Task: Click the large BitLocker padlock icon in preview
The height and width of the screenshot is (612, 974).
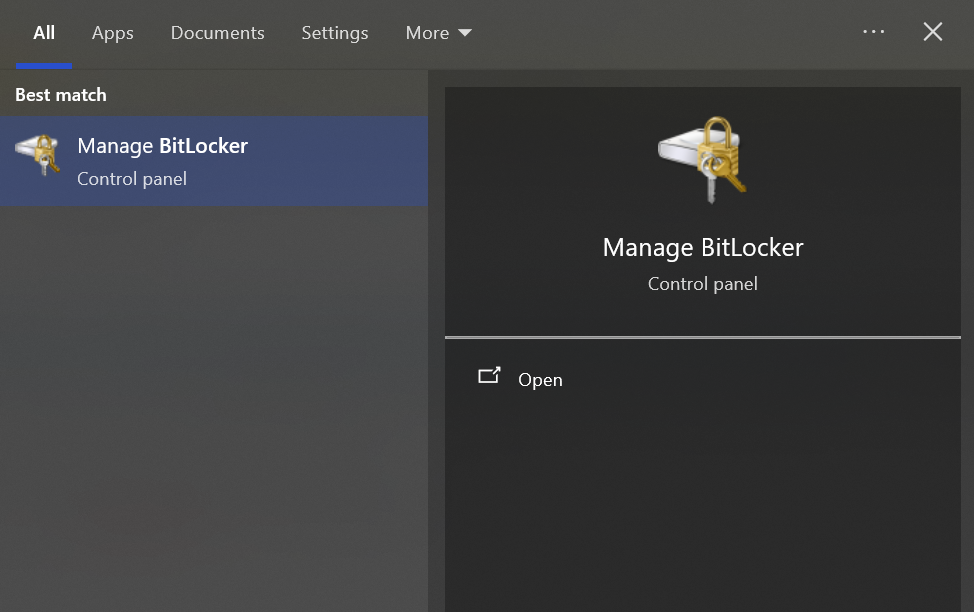Action: pos(702,159)
